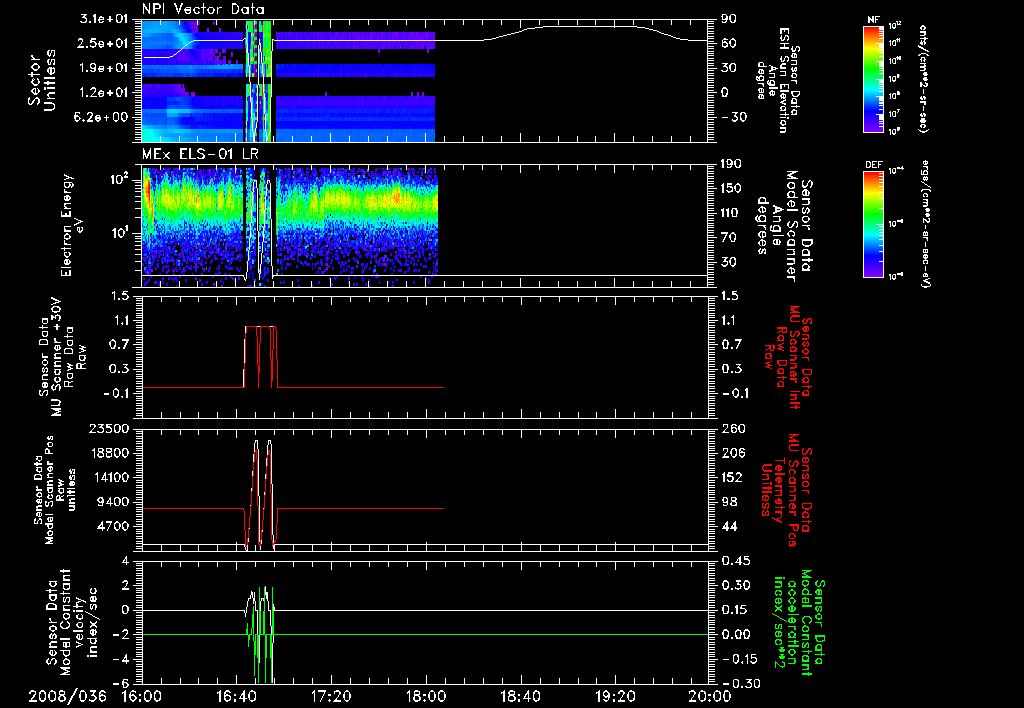
Task: Click the red square pulse in MU Scanner panel
Action: pyautogui.click(x=261, y=357)
